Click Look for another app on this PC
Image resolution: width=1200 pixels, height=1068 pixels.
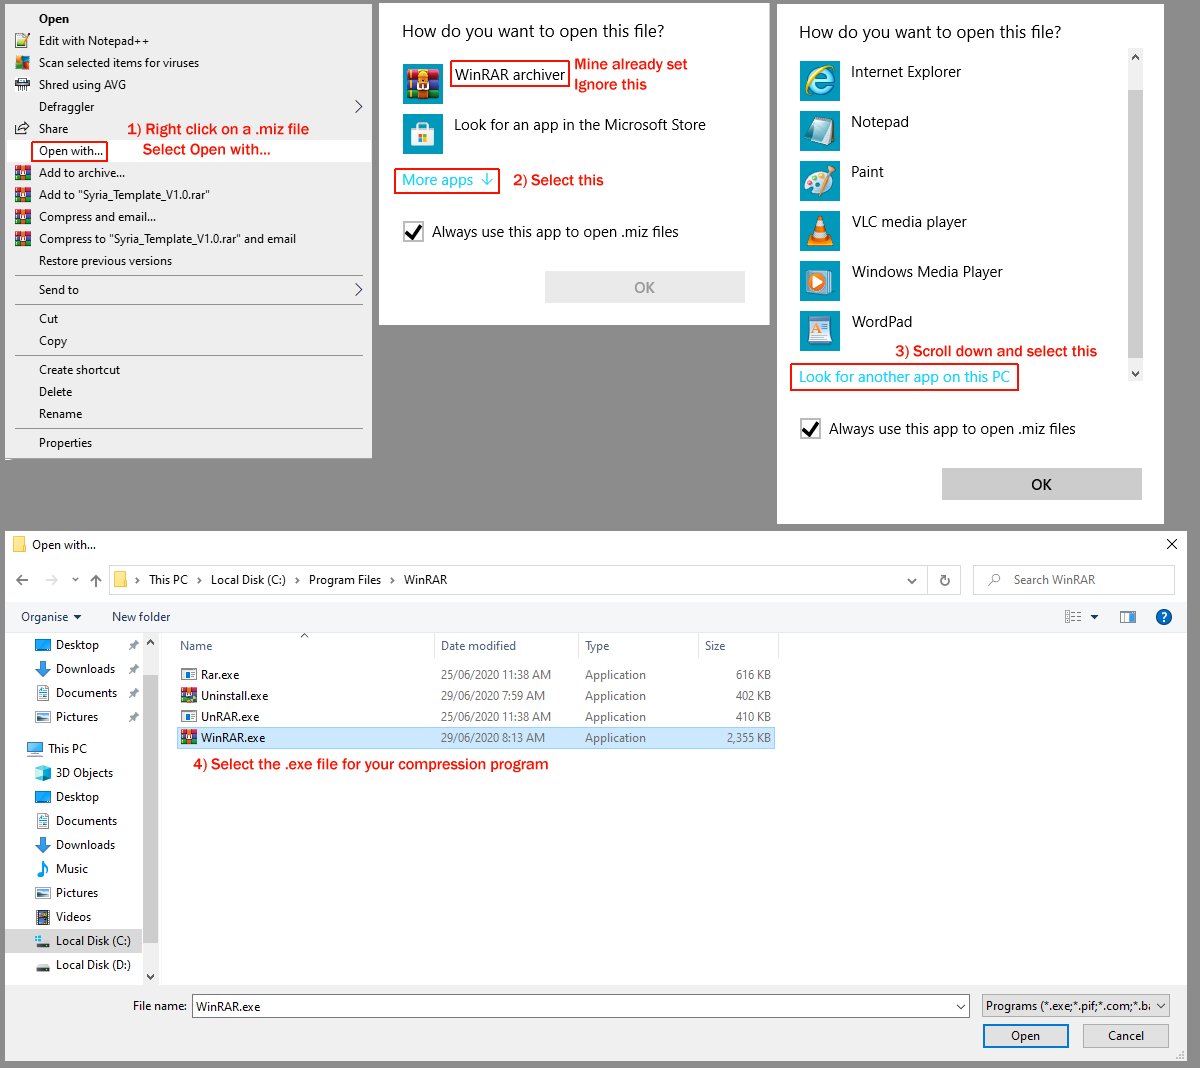point(904,377)
